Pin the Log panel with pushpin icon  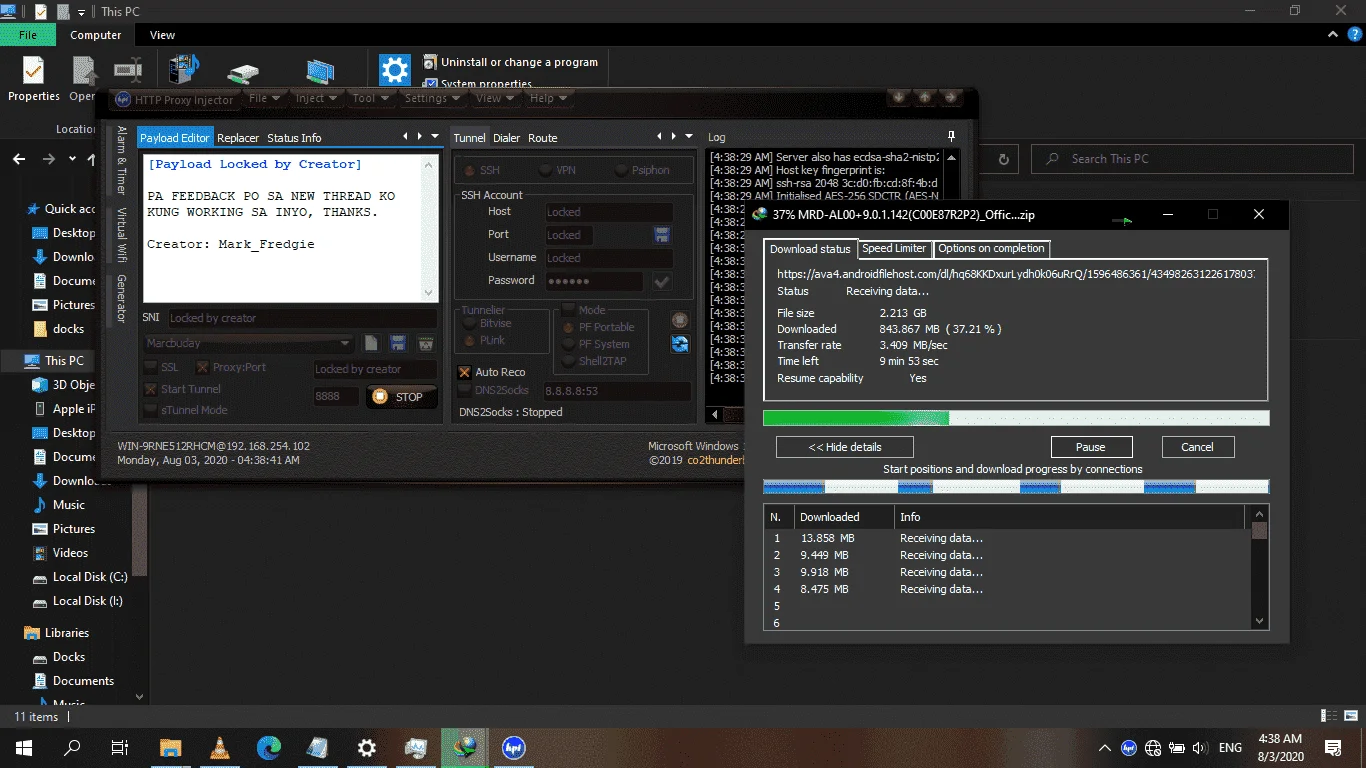(x=951, y=136)
